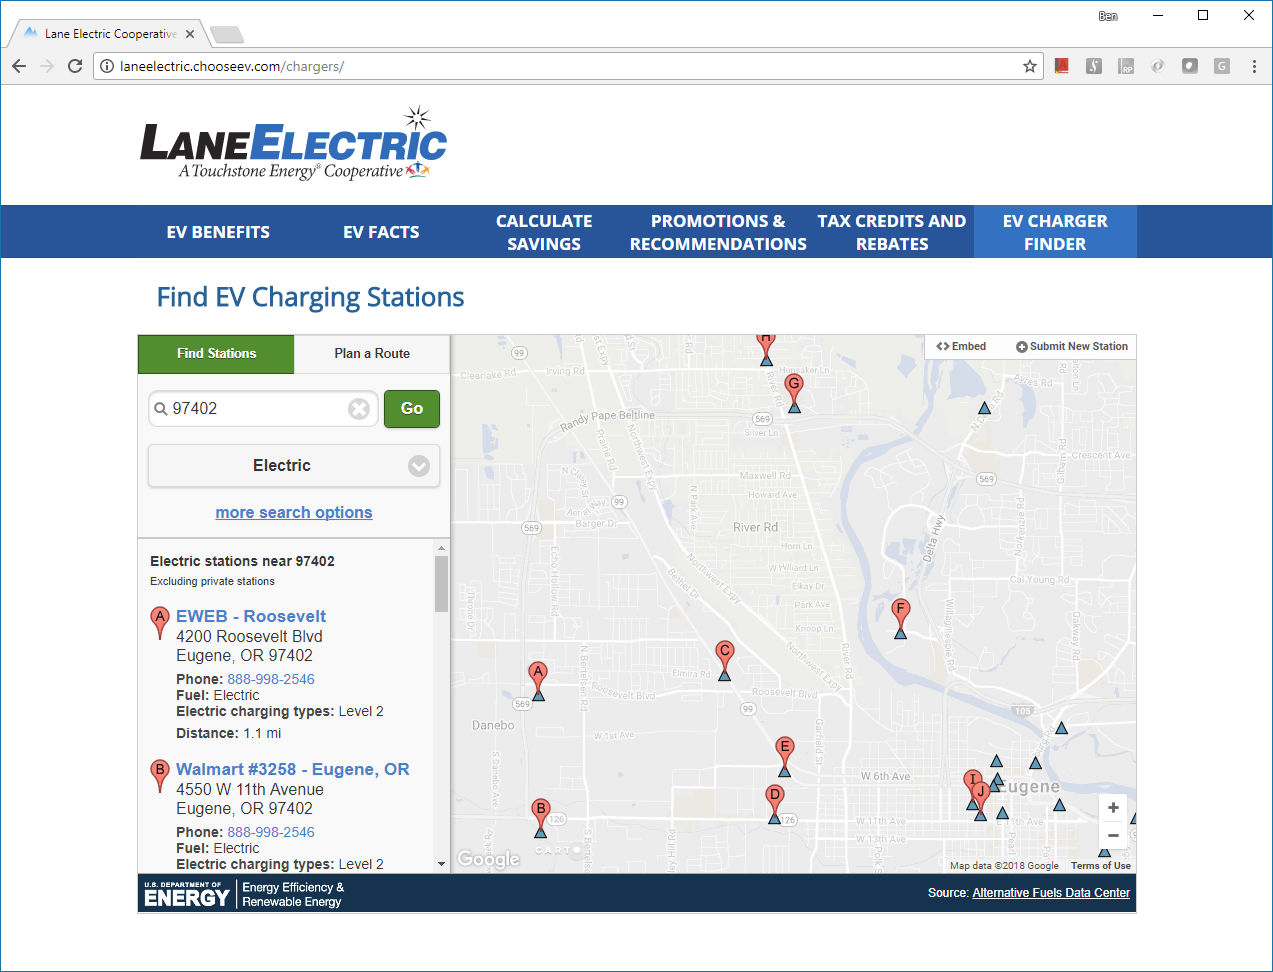Reload the current page
Viewport: 1273px width, 972px height.
pyautogui.click(x=75, y=66)
